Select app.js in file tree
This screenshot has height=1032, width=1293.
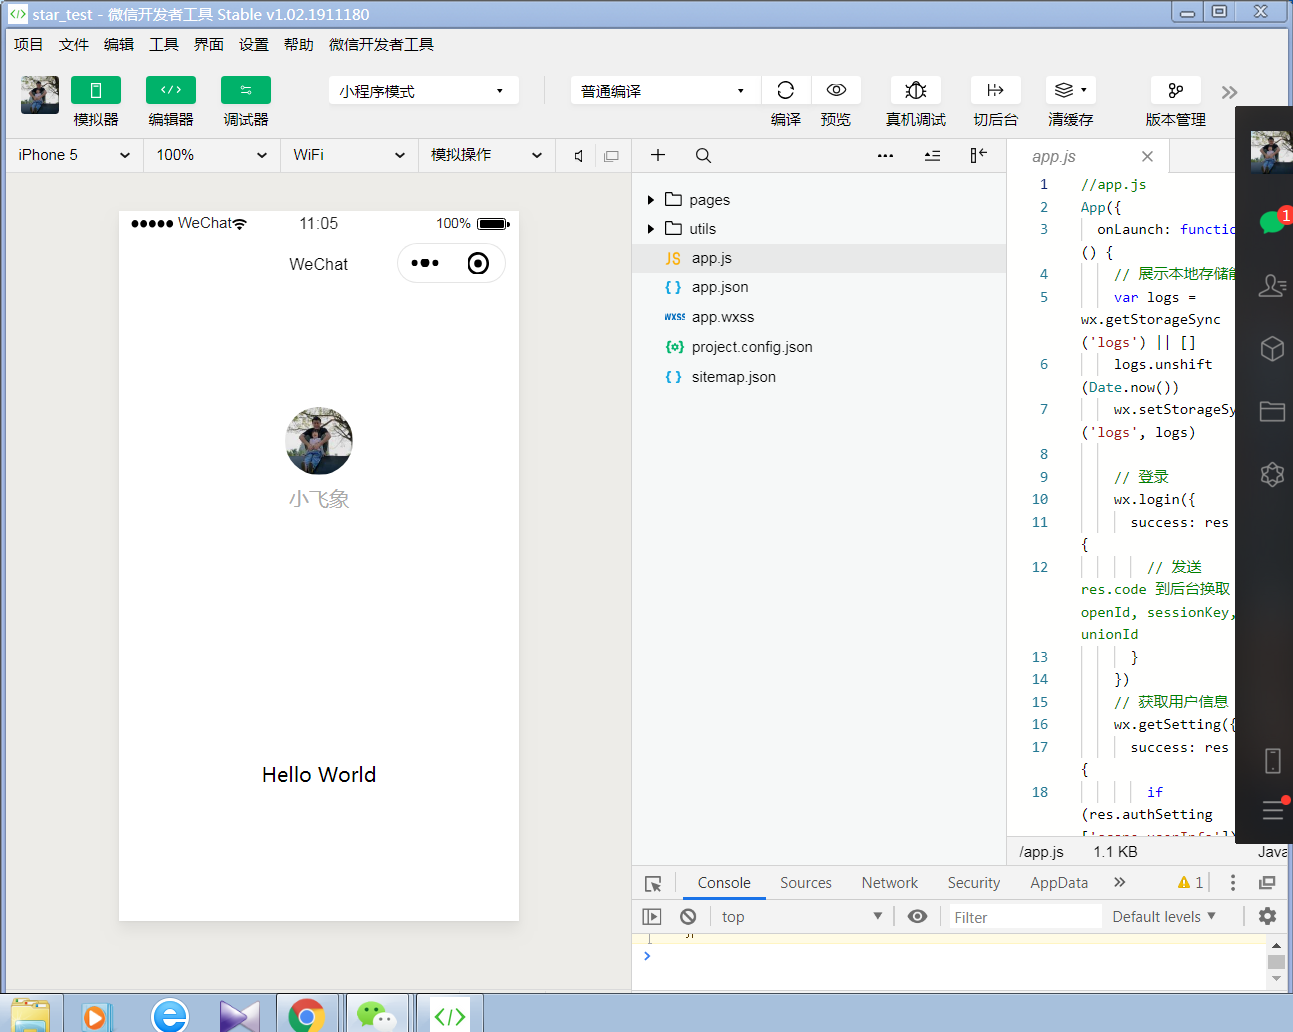click(819, 258)
